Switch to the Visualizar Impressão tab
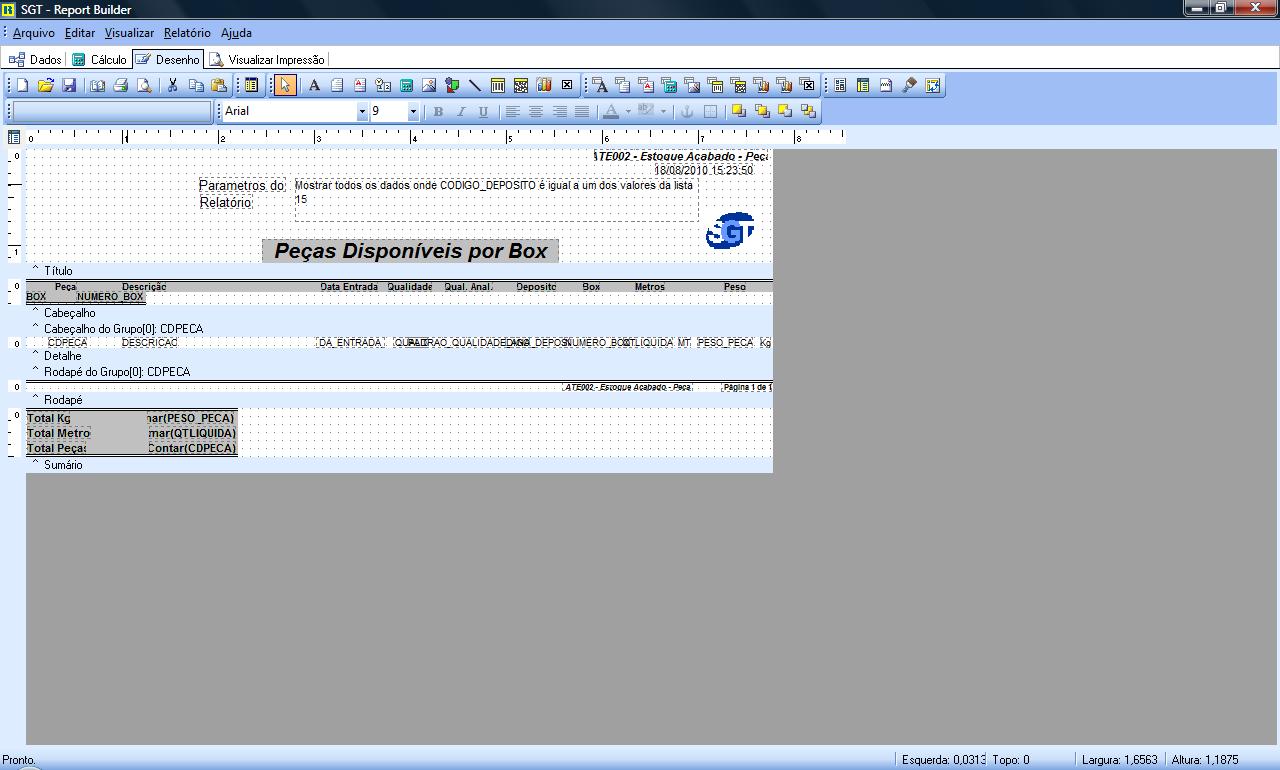 coord(267,60)
